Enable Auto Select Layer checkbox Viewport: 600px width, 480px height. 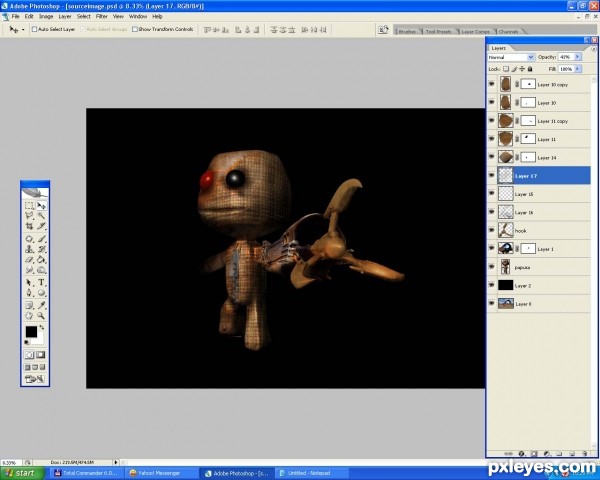[34, 29]
